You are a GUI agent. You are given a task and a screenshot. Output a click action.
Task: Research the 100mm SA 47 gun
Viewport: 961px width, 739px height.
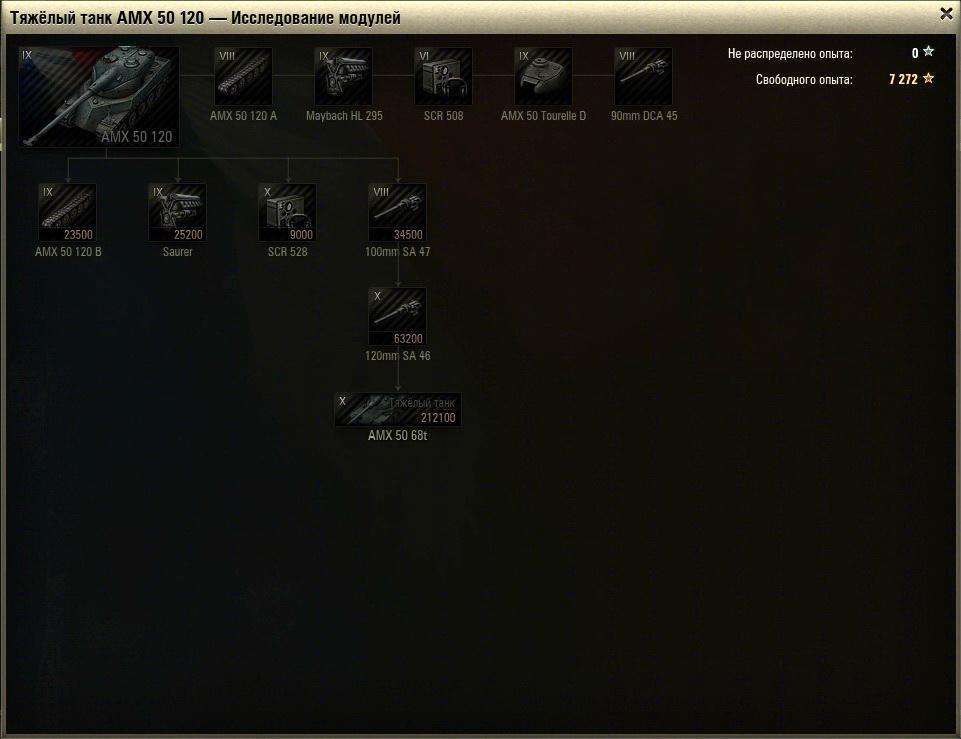pyautogui.click(x=398, y=213)
